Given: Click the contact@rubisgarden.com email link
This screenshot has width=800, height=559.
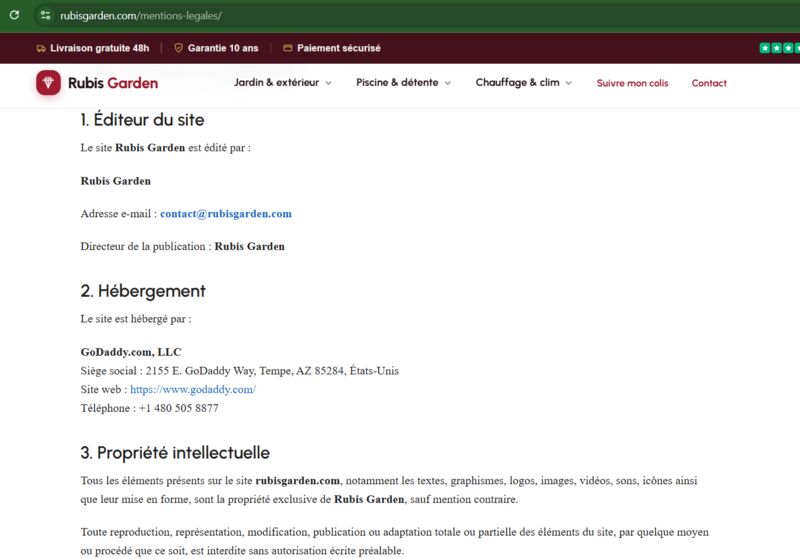Looking at the screenshot, I should (226, 214).
